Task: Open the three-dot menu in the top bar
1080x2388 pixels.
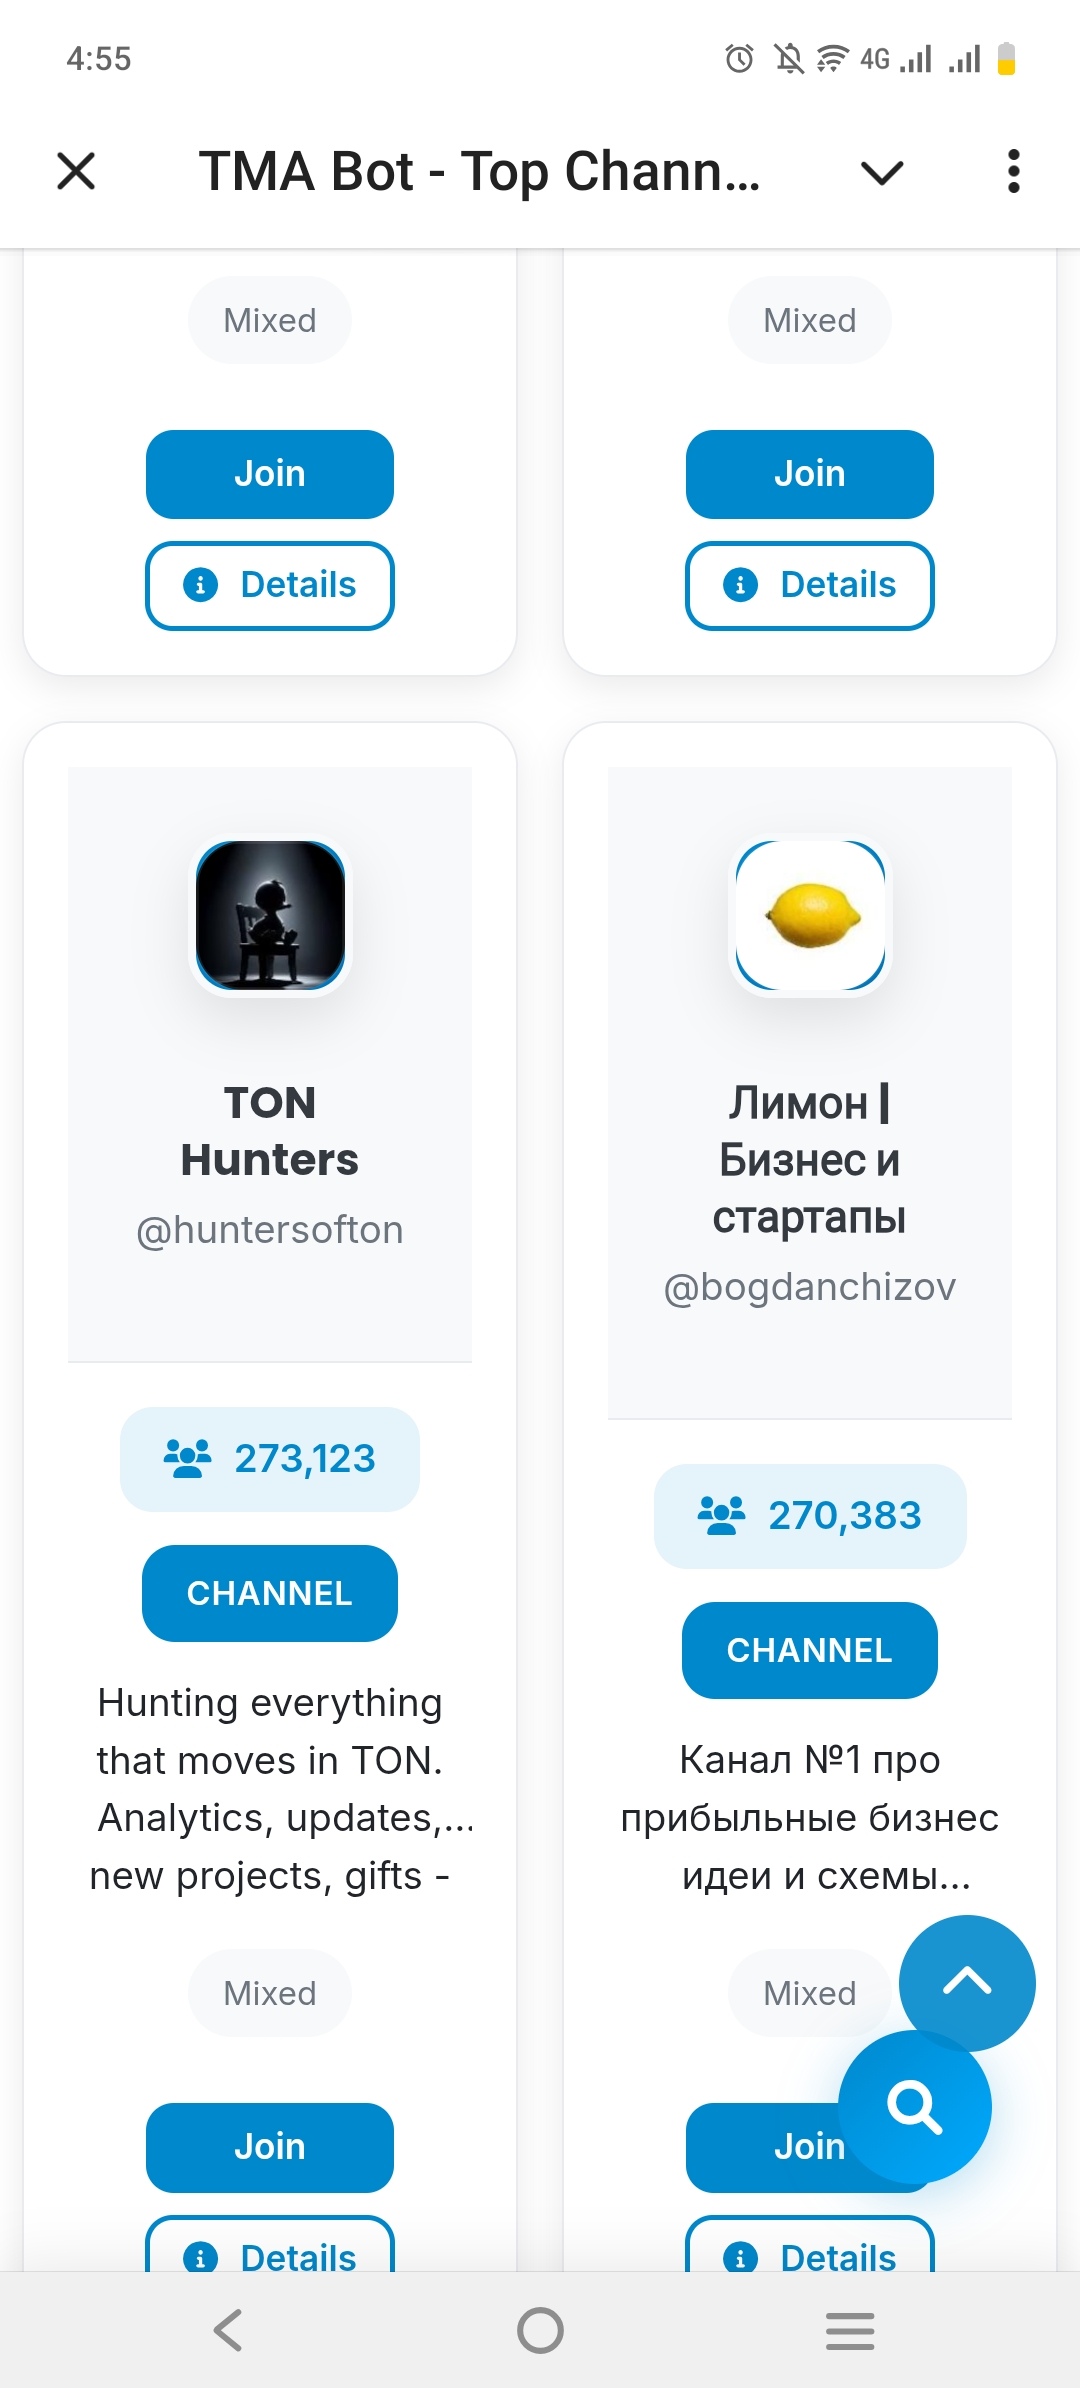Action: (x=1013, y=170)
